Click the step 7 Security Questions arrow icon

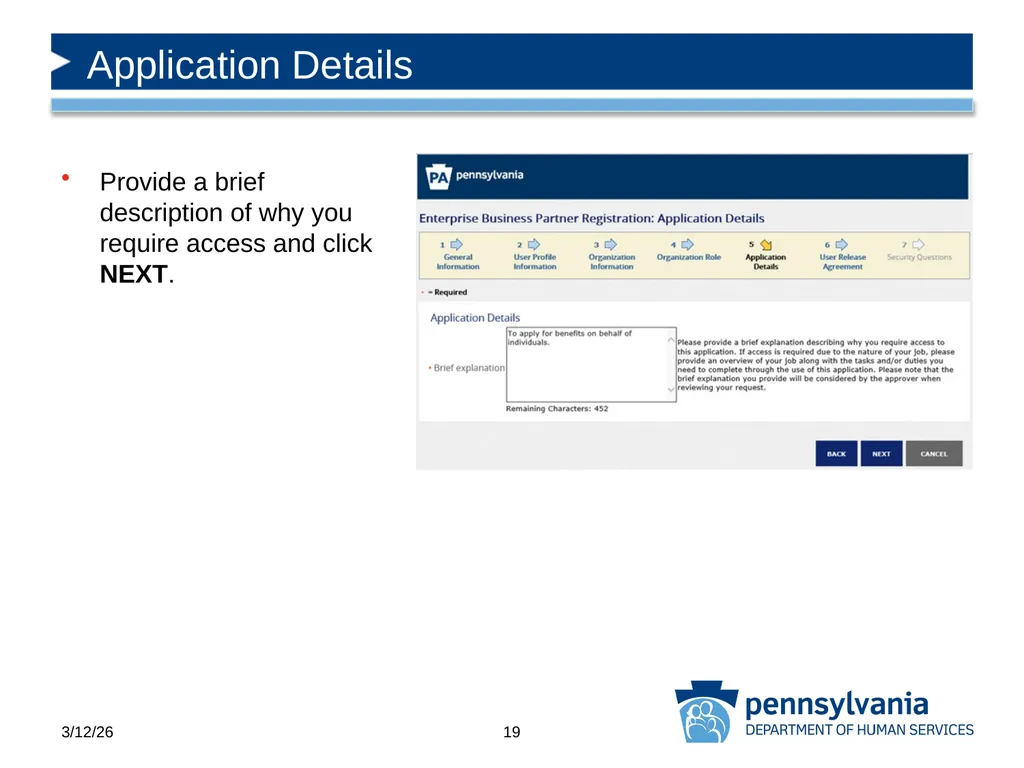click(x=919, y=244)
